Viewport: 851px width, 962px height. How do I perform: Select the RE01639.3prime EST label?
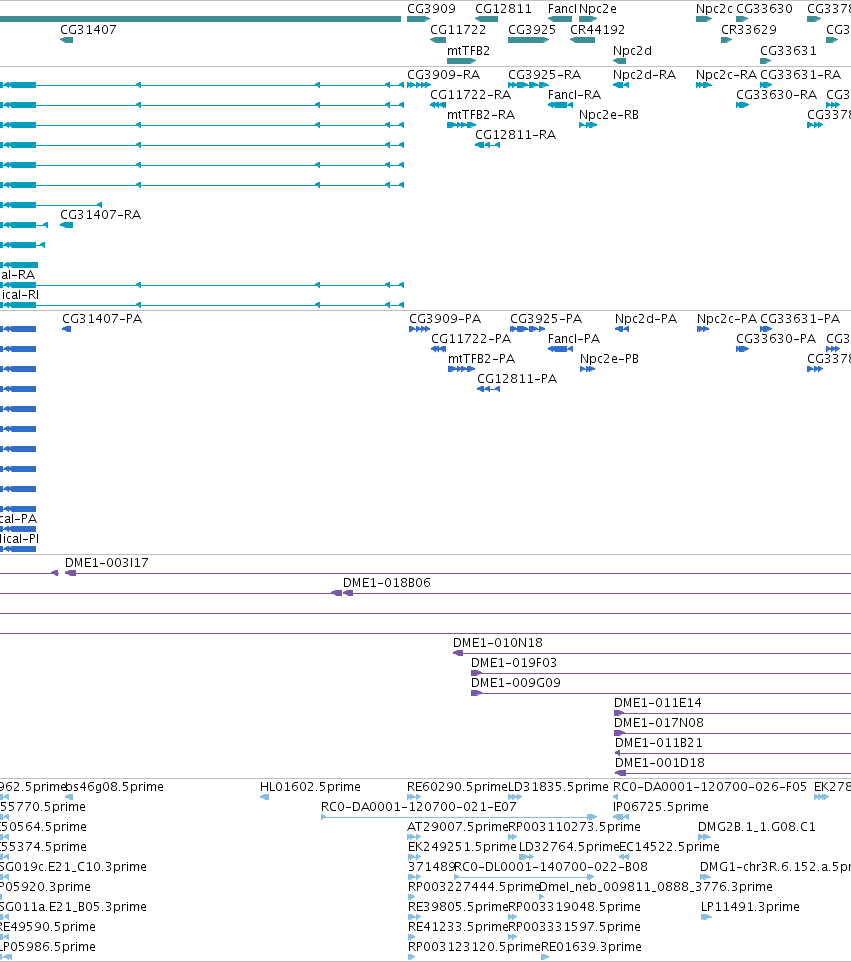click(x=591, y=947)
